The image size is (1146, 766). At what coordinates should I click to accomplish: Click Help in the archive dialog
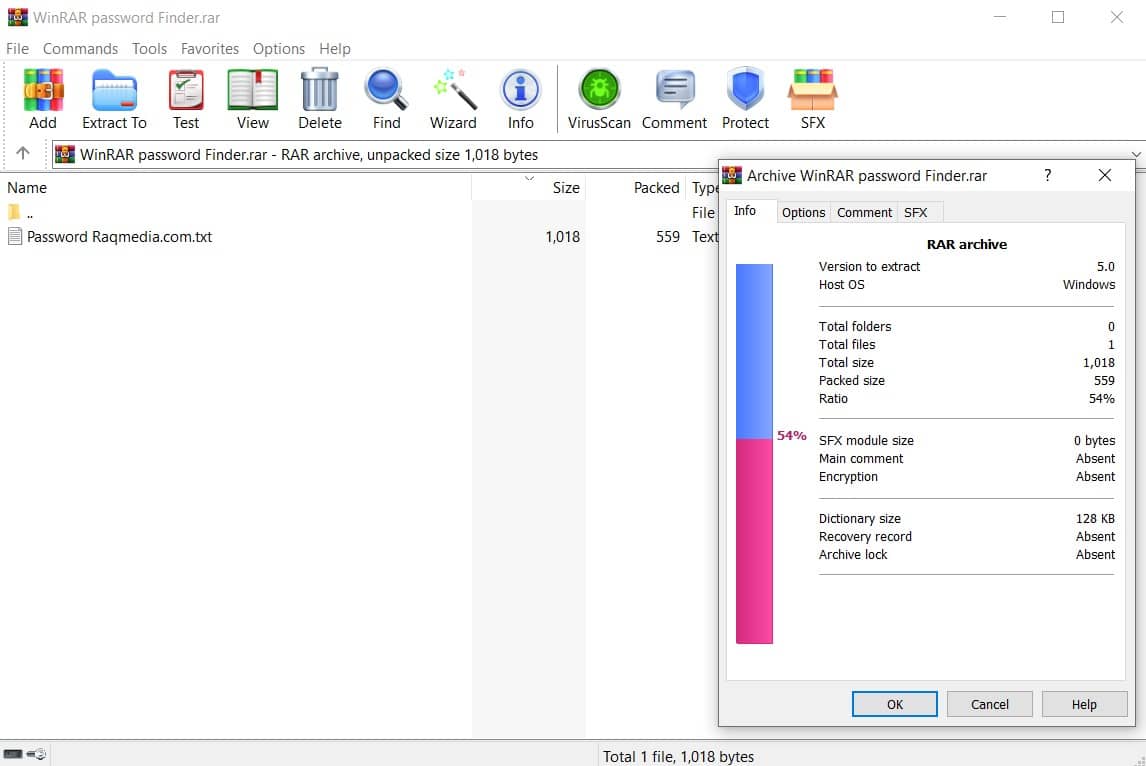coord(1084,704)
